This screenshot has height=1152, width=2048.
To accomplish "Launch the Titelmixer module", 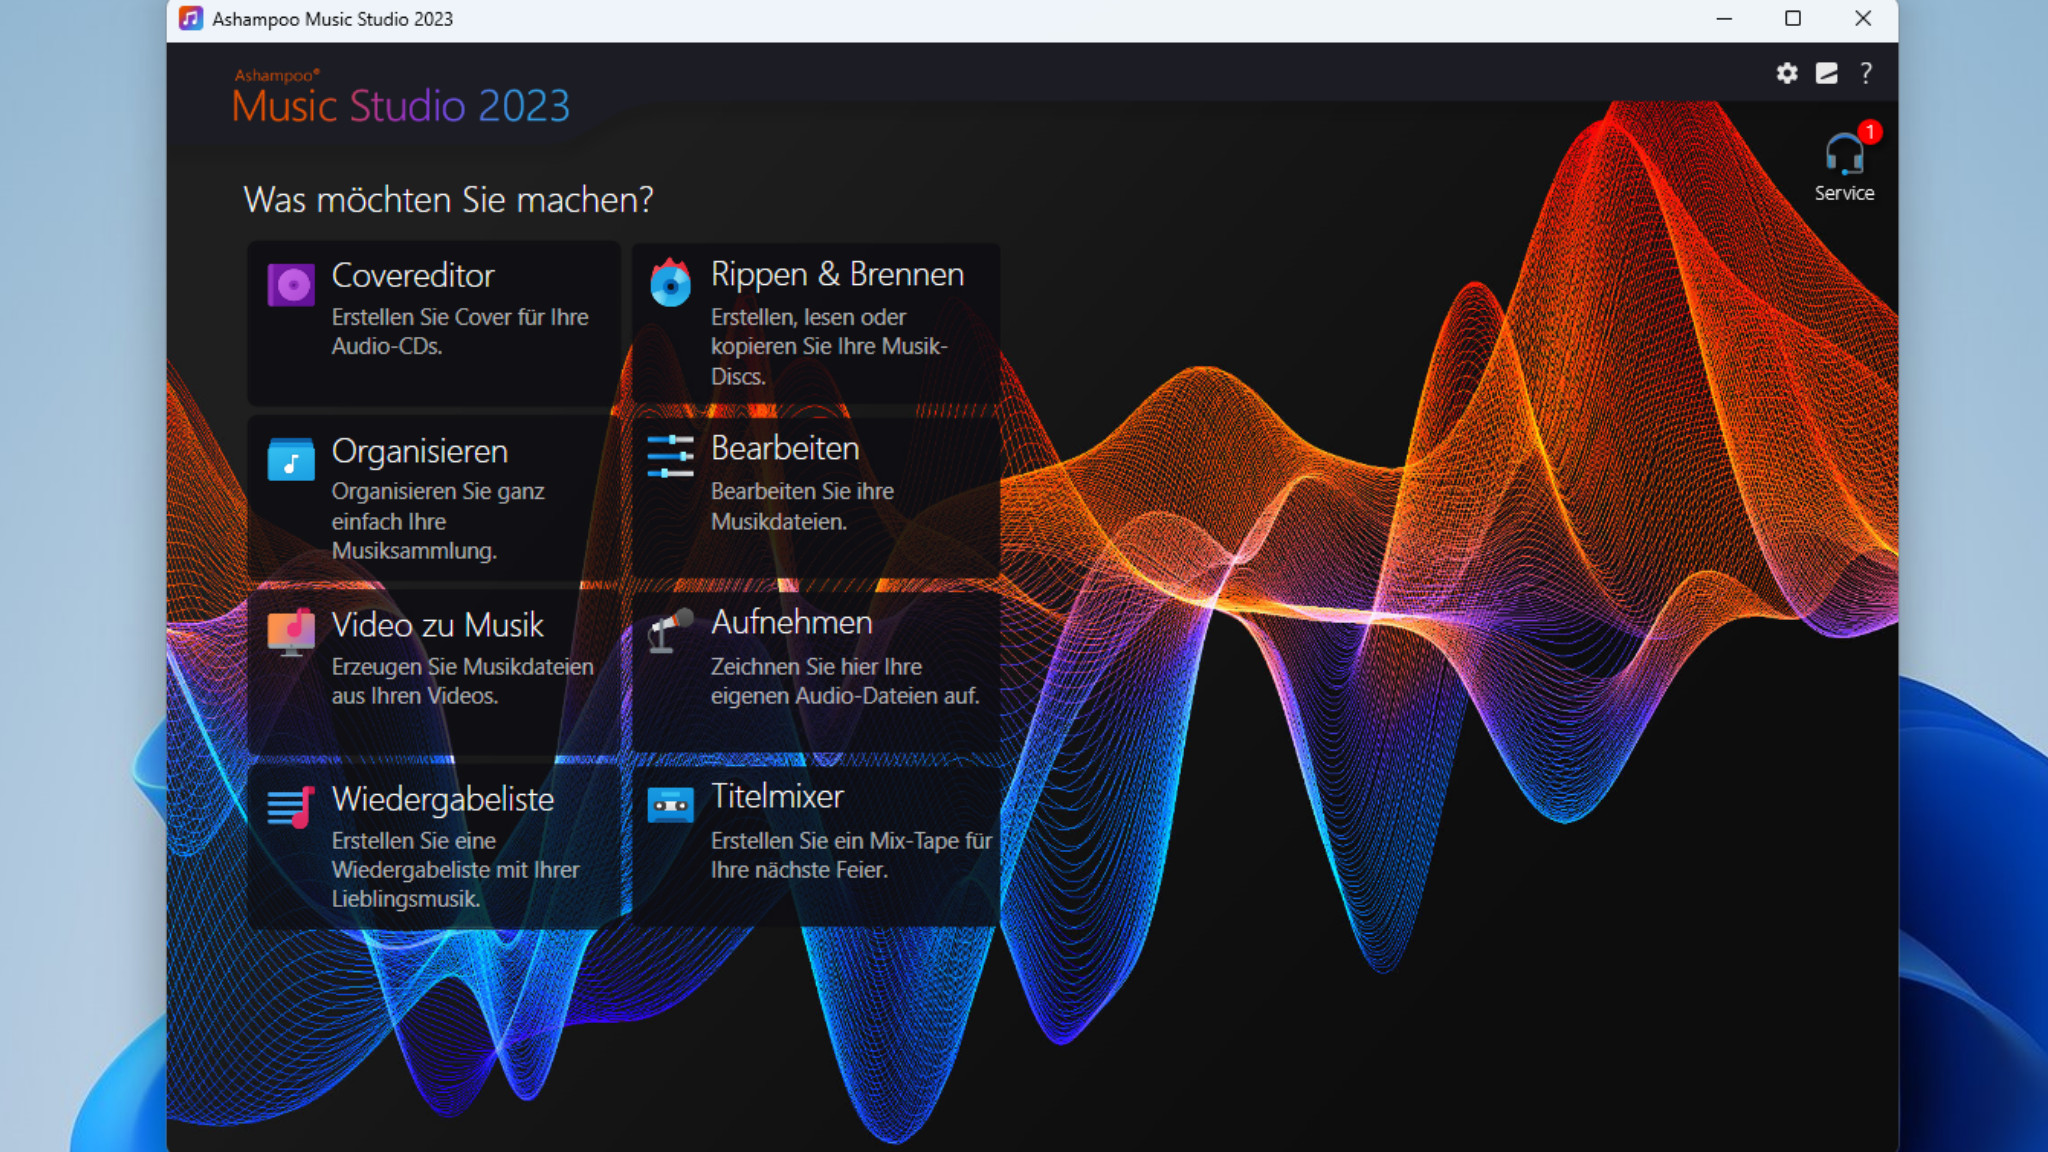I will pos(777,796).
